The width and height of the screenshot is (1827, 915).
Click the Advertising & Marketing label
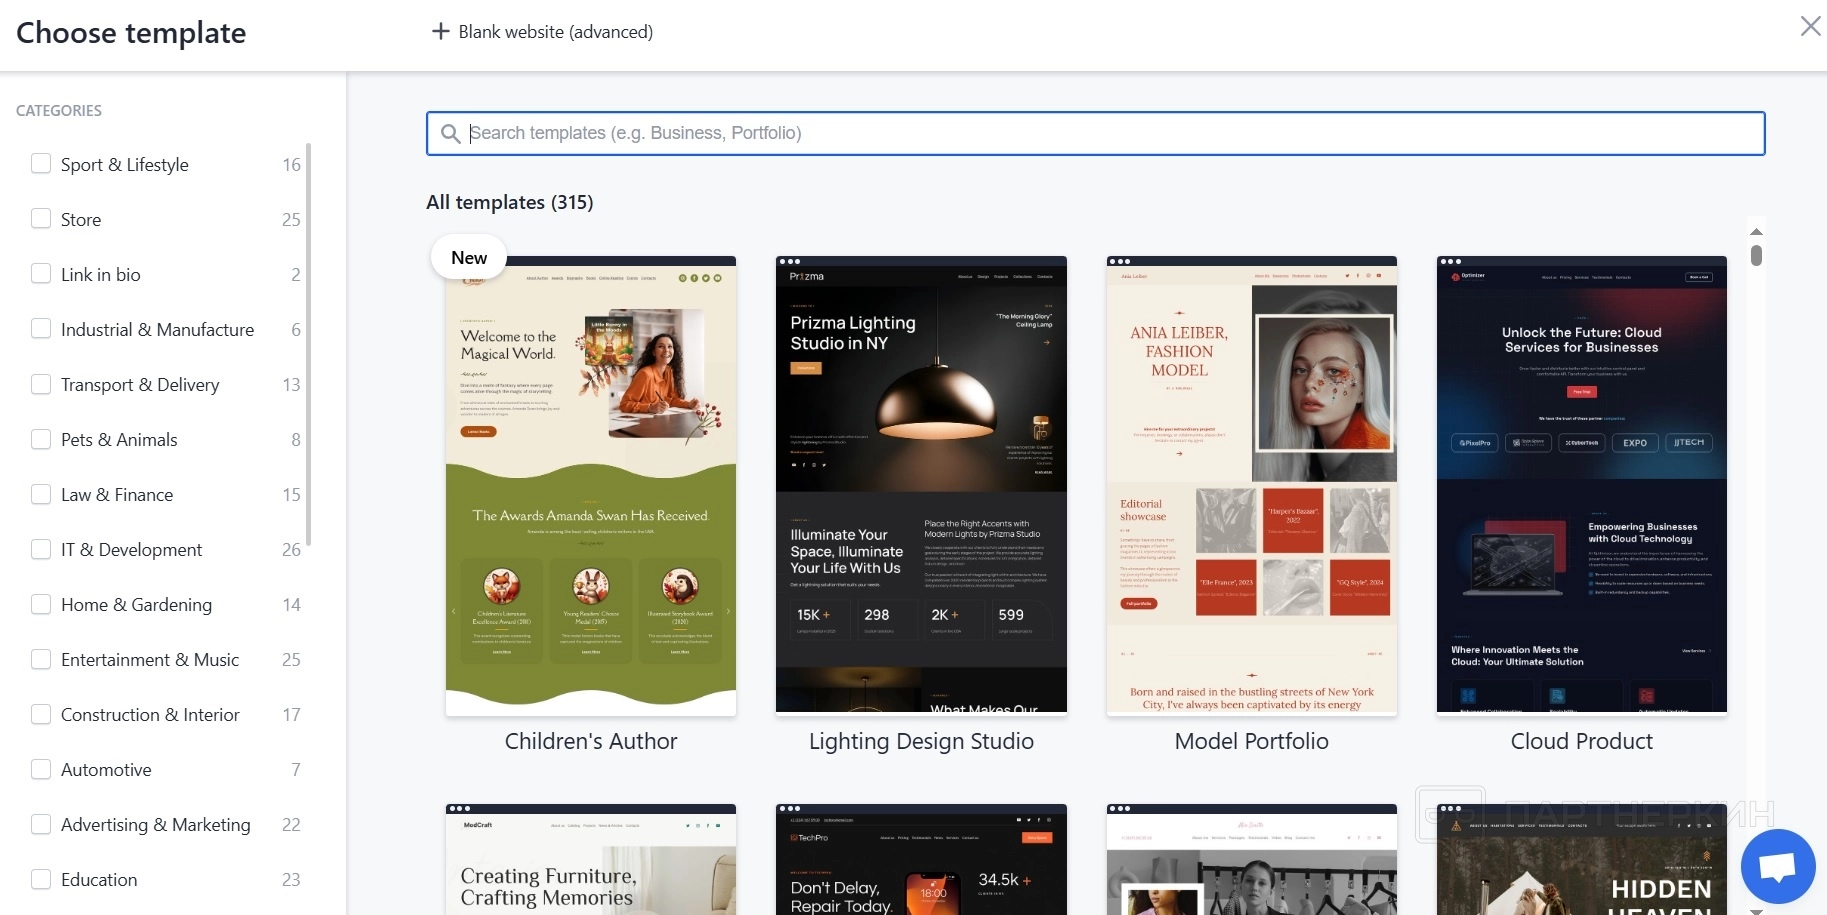156,825
